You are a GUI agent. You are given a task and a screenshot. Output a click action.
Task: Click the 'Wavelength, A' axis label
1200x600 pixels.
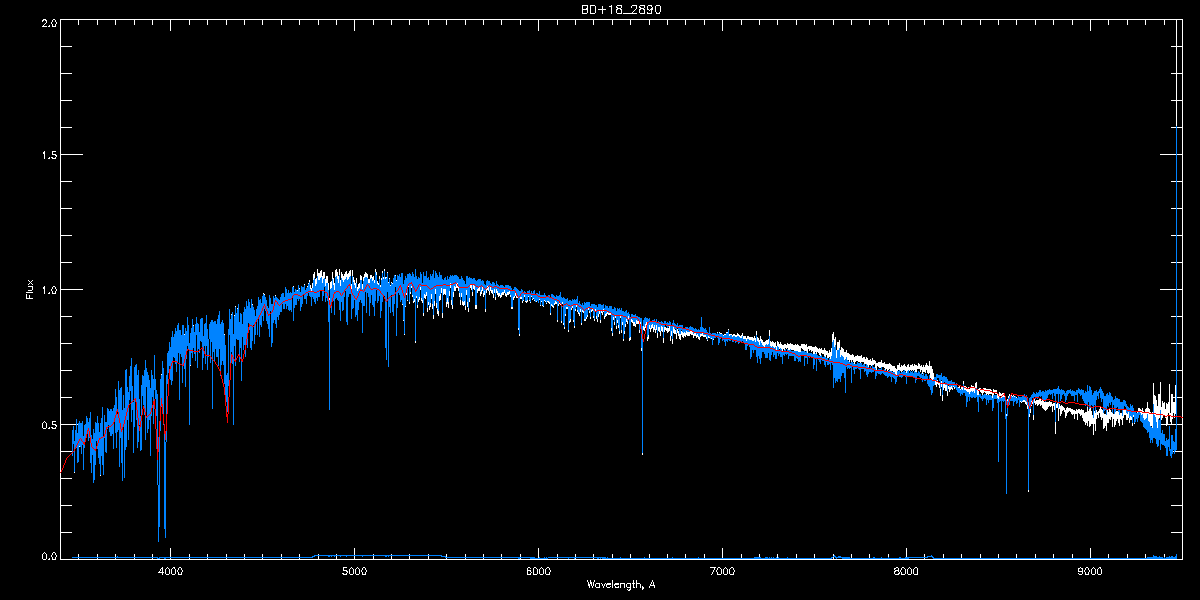tap(620, 584)
